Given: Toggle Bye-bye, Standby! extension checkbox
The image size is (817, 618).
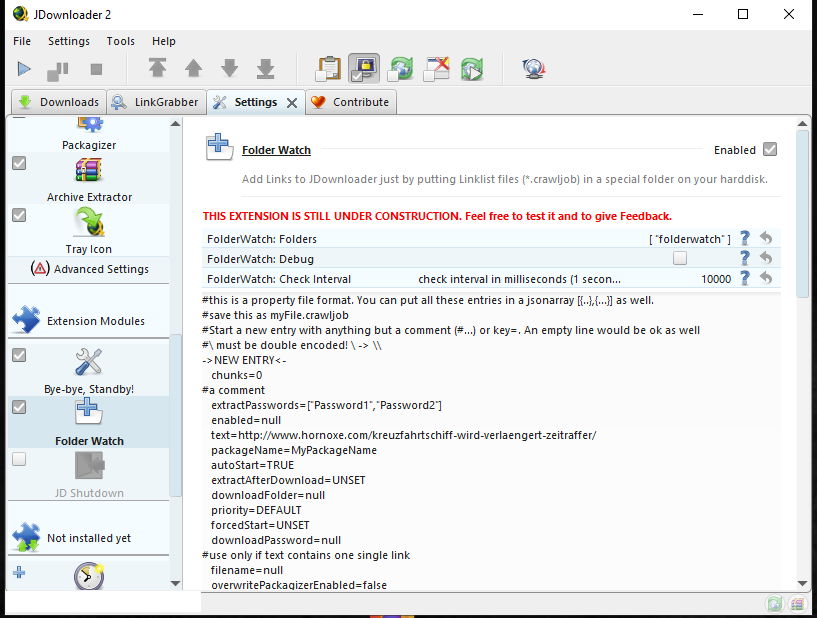Looking at the screenshot, I should [x=19, y=355].
